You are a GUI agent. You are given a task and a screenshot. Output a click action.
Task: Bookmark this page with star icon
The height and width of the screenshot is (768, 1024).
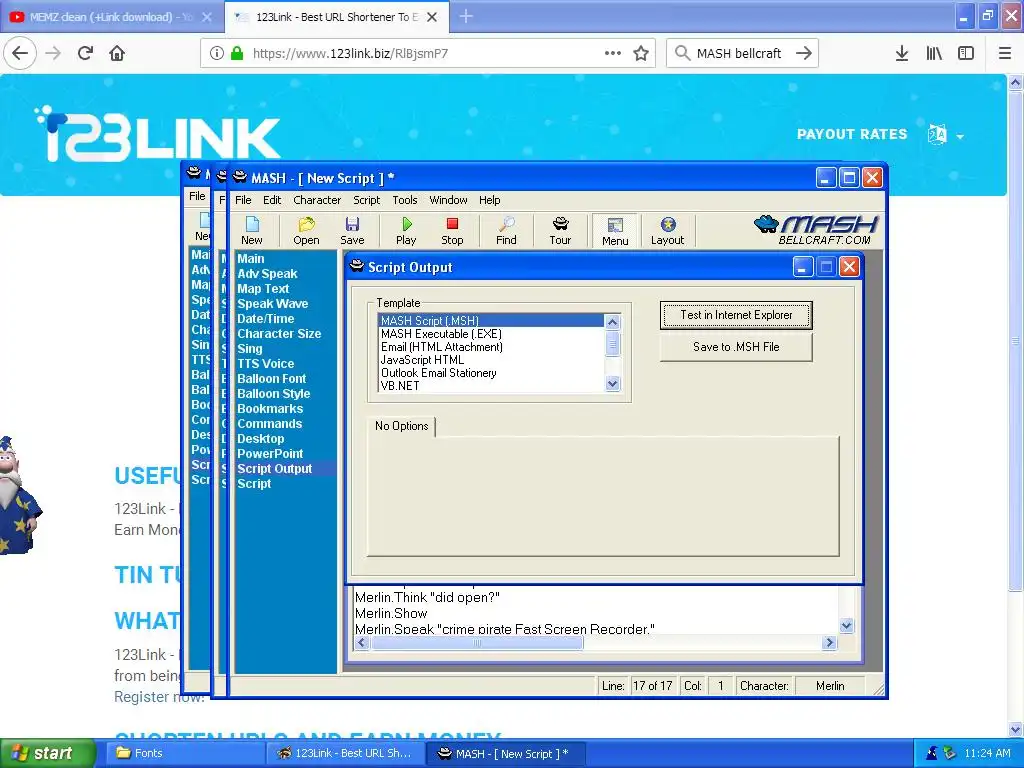[641, 53]
